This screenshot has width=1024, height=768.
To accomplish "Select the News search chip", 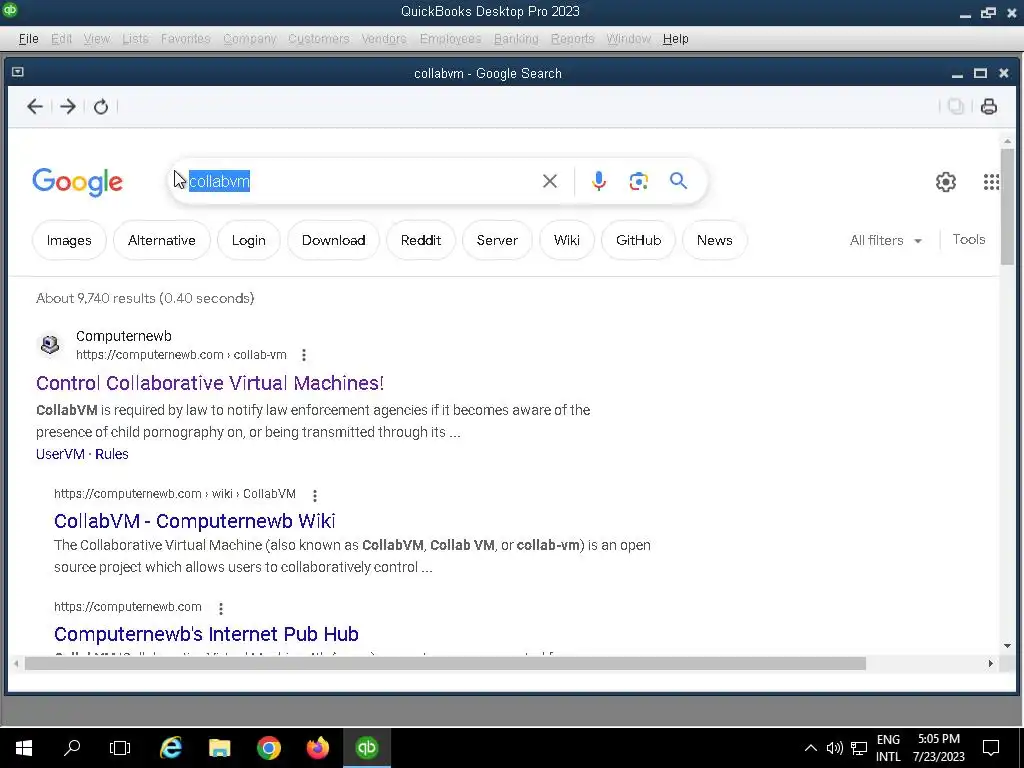I will point(714,240).
